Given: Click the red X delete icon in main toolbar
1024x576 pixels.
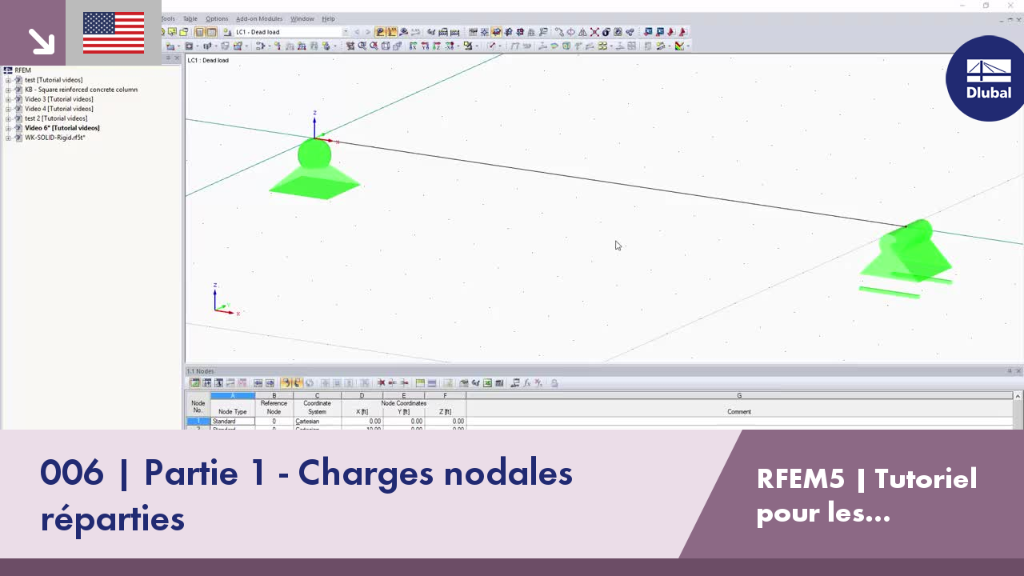Looking at the screenshot, I should coord(594,31).
